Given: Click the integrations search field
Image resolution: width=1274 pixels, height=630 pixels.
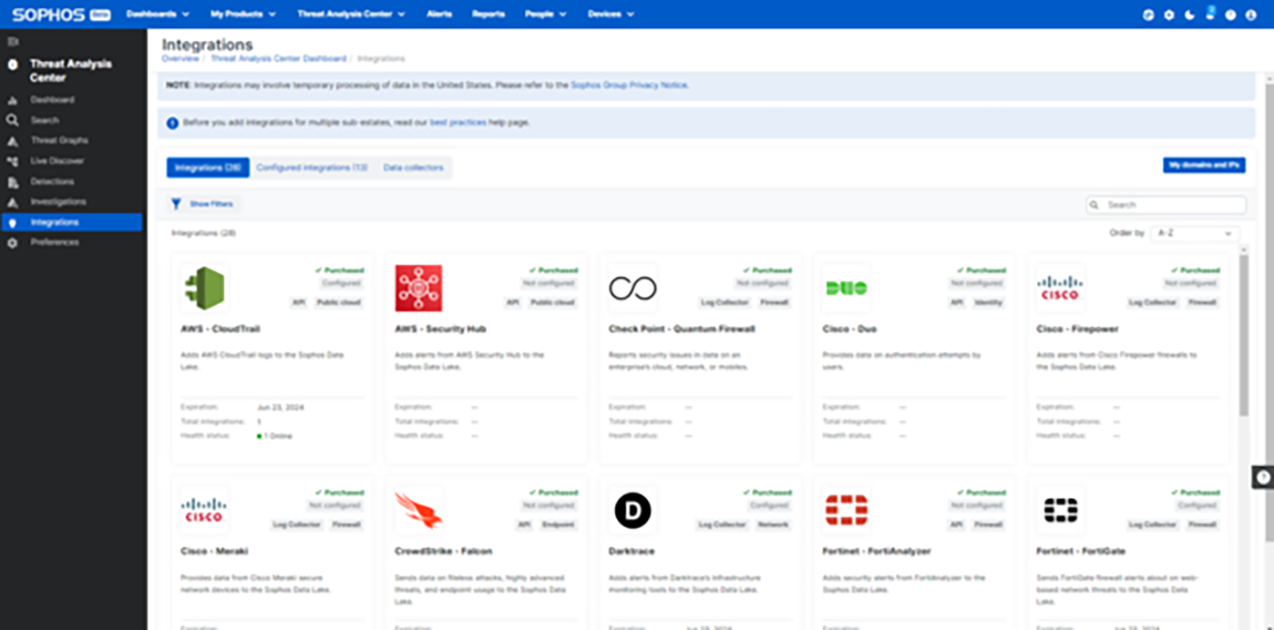Looking at the screenshot, I should click(1165, 204).
